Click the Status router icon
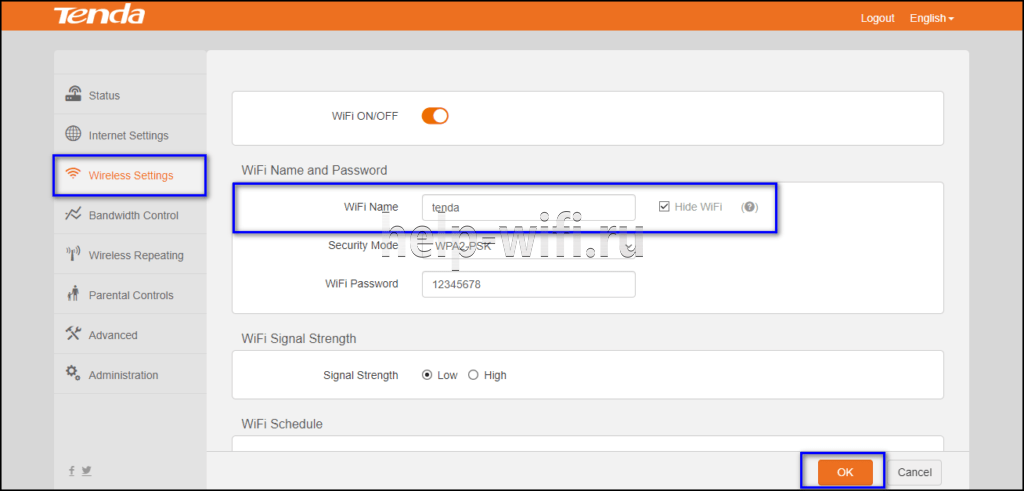 [73, 94]
